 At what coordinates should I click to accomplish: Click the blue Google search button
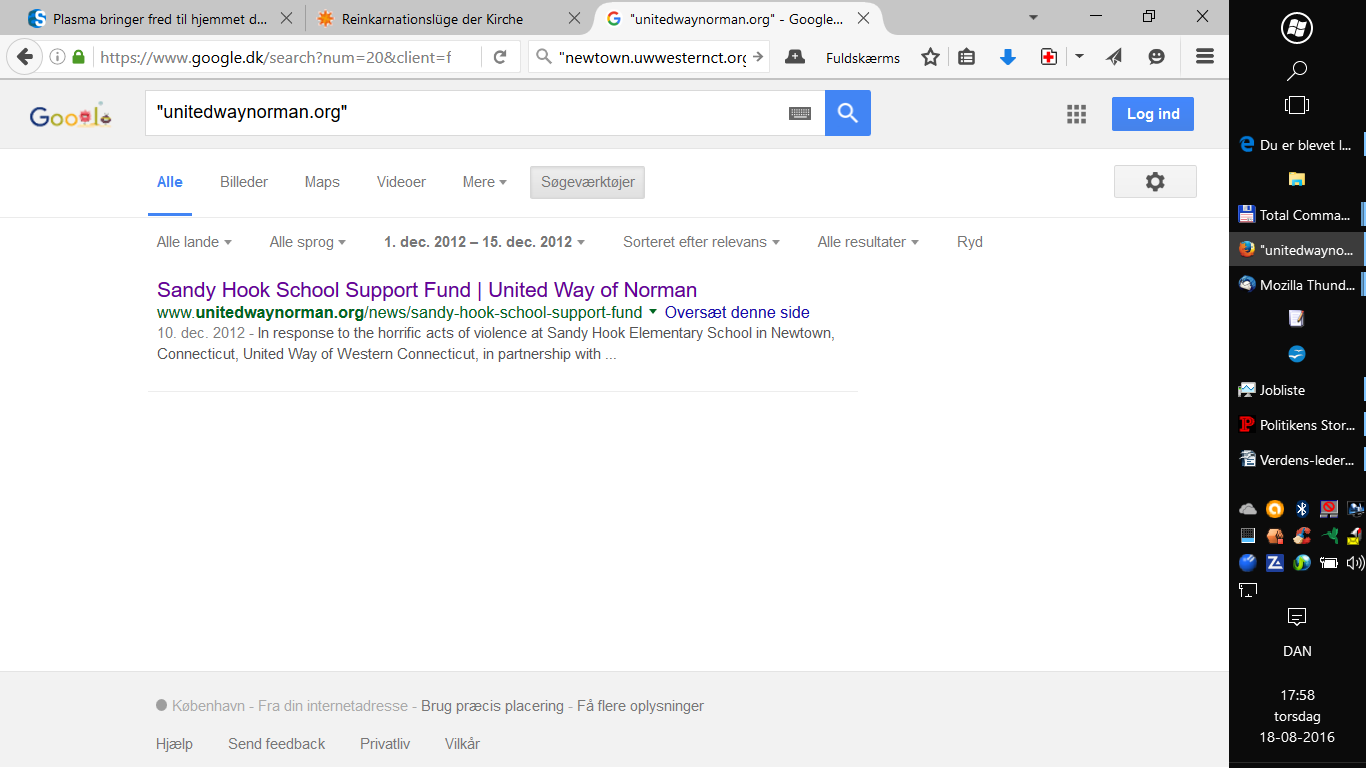pos(848,113)
